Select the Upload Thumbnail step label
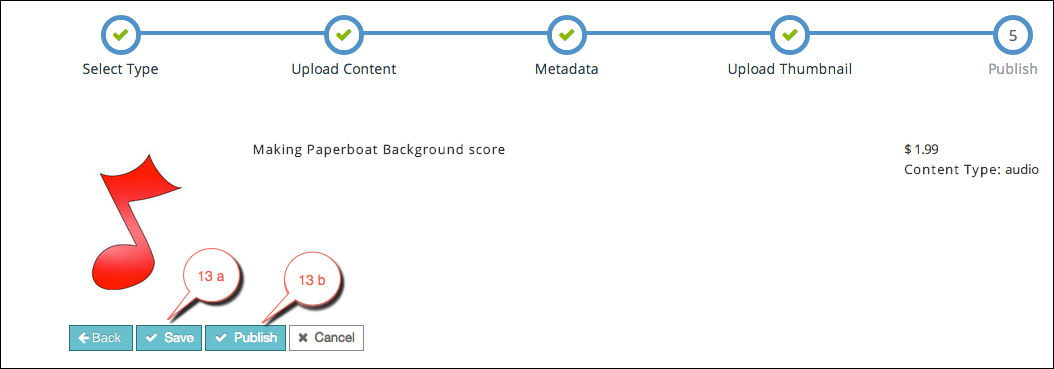The height and width of the screenshot is (369, 1054). coord(790,69)
